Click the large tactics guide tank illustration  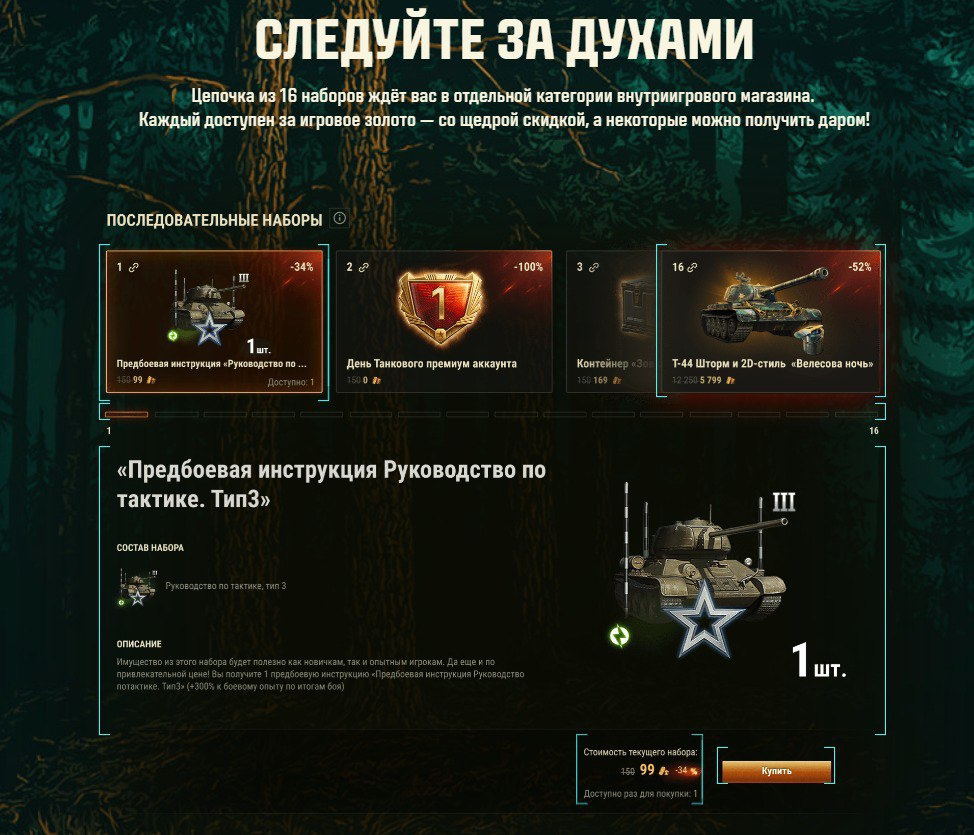(702, 568)
